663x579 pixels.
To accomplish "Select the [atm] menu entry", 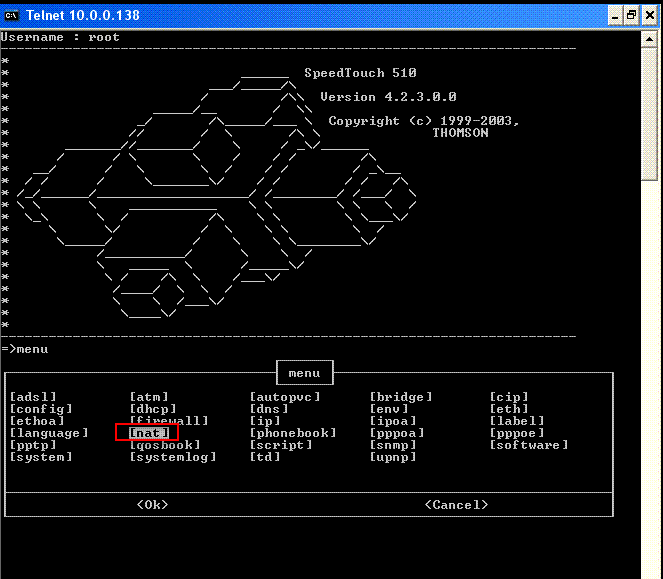I will tap(149, 397).
